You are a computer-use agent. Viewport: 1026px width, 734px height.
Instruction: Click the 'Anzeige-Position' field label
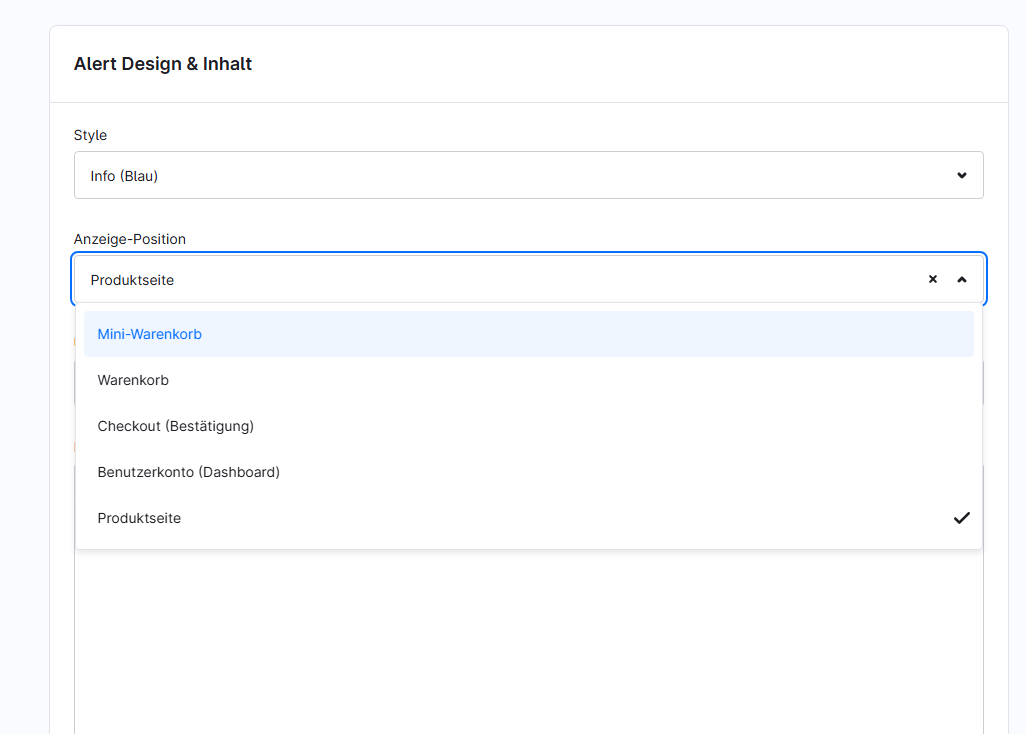[x=130, y=239]
